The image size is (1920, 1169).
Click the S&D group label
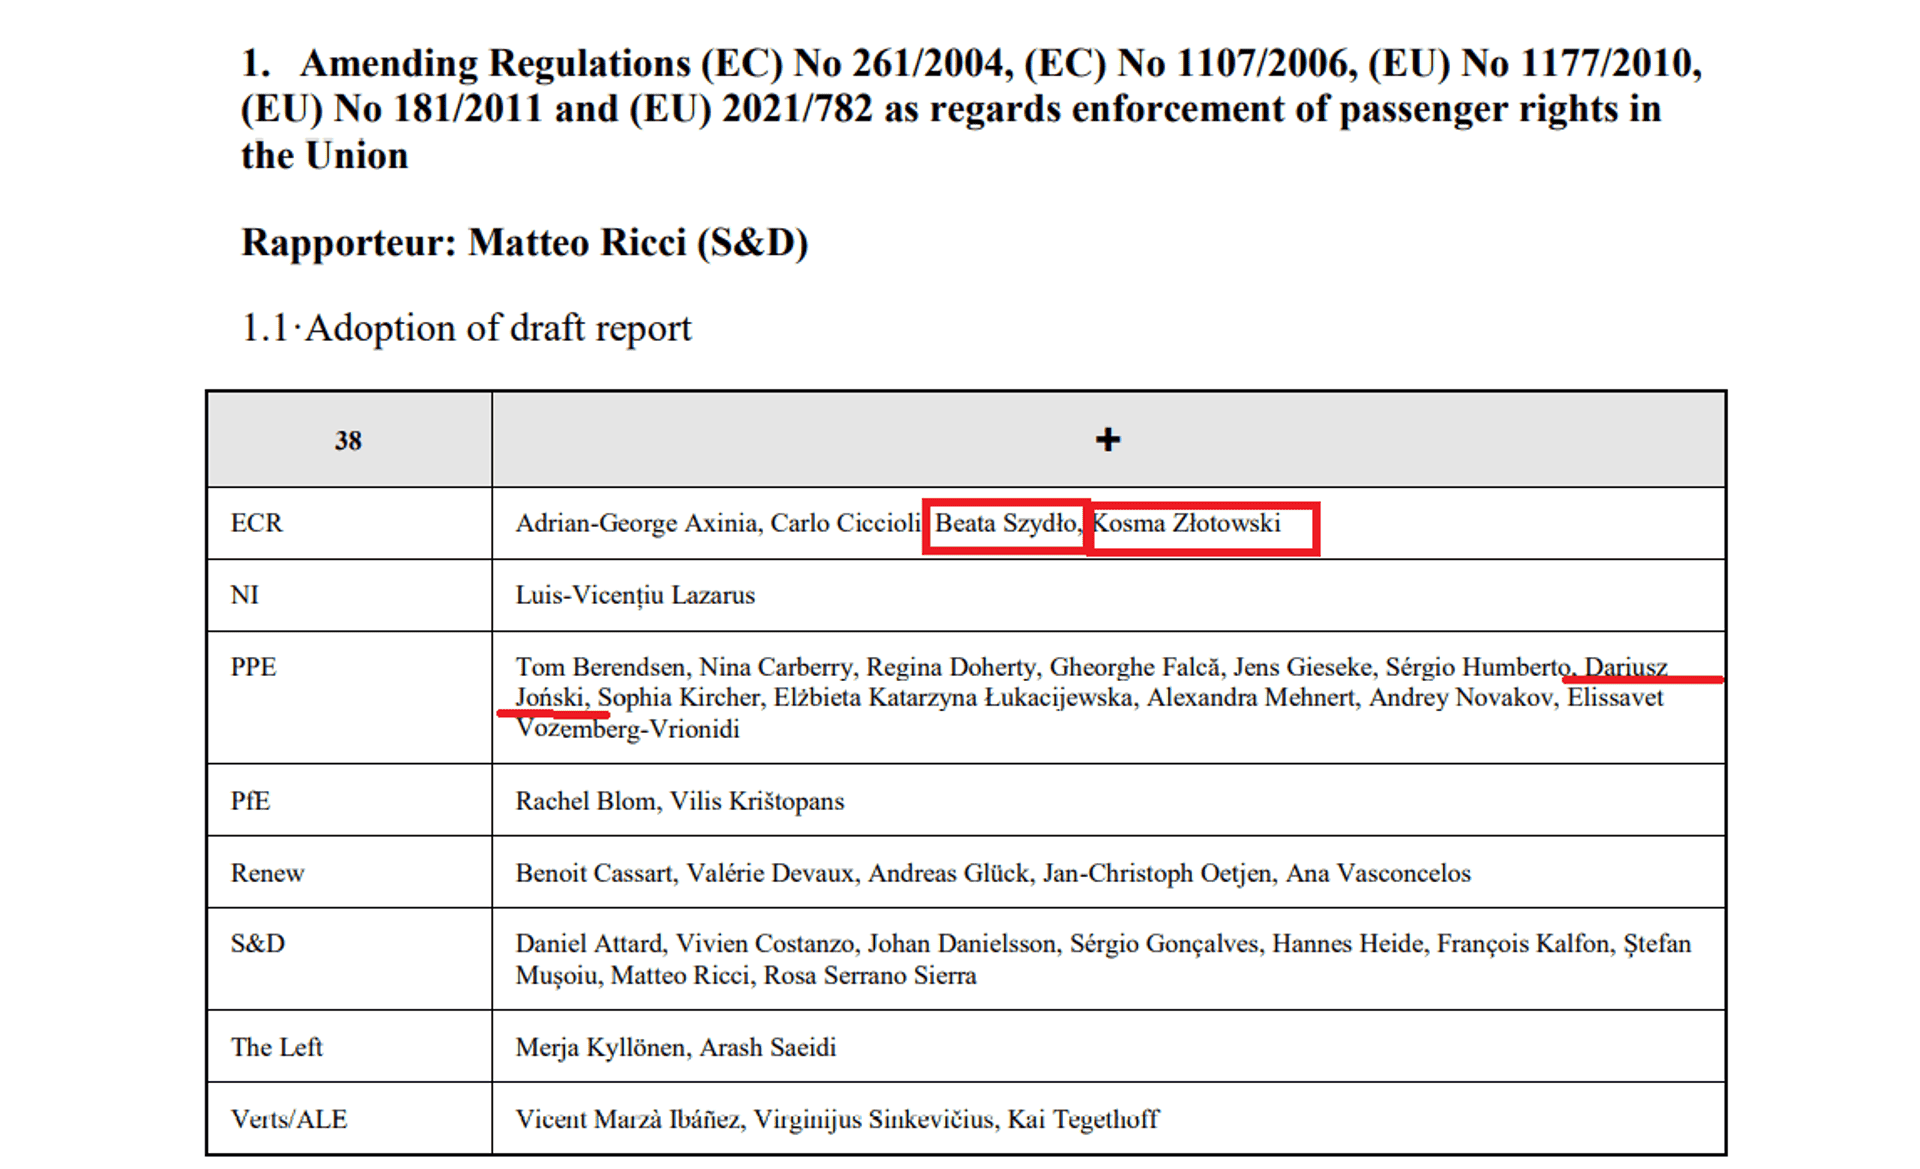click(x=257, y=943)
